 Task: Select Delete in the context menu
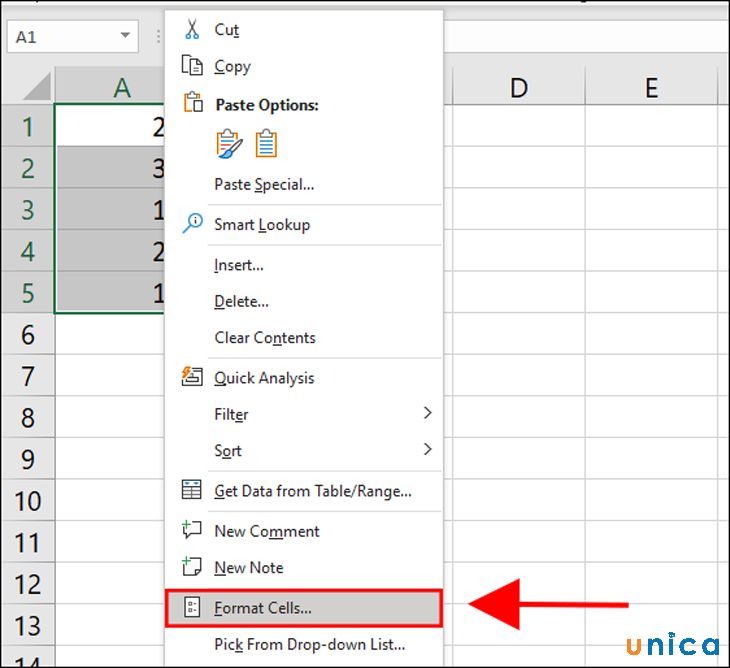pos(241,301)
